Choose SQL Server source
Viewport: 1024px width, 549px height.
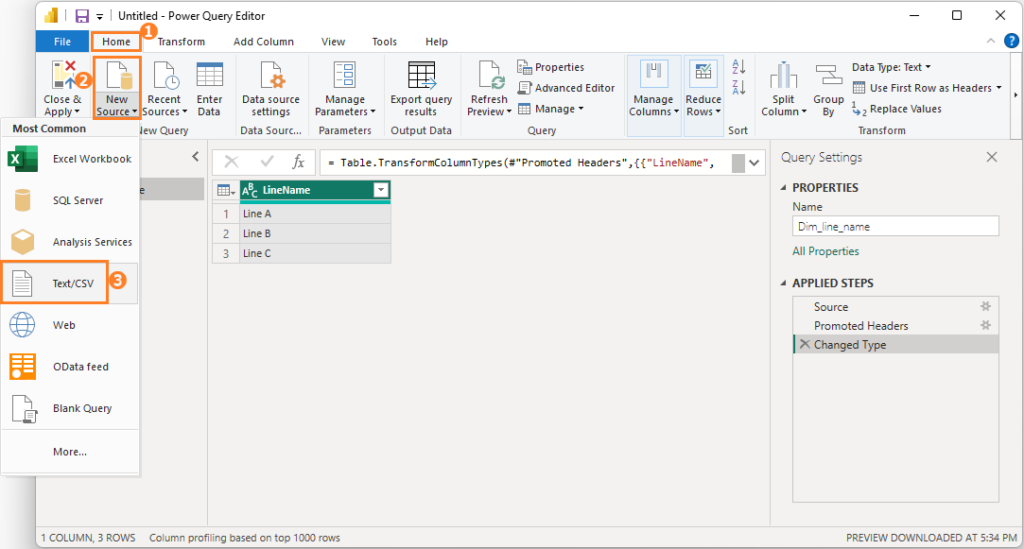pyautogui.click(x=70, y=200)
